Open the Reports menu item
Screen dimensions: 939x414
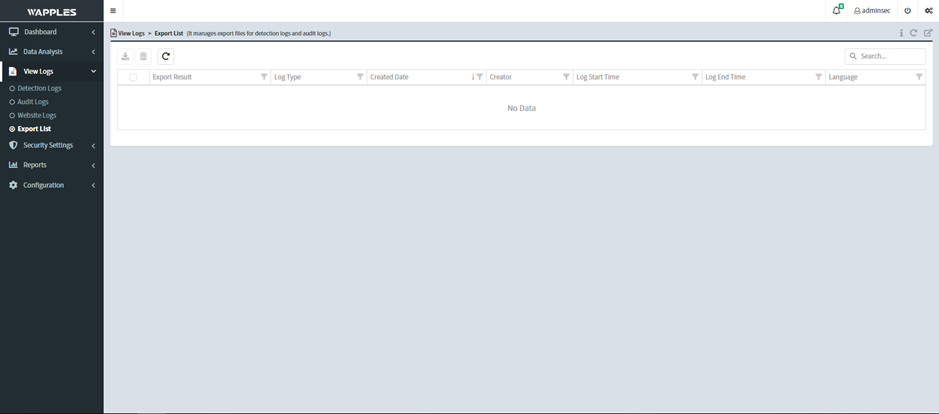coord(35,165)
